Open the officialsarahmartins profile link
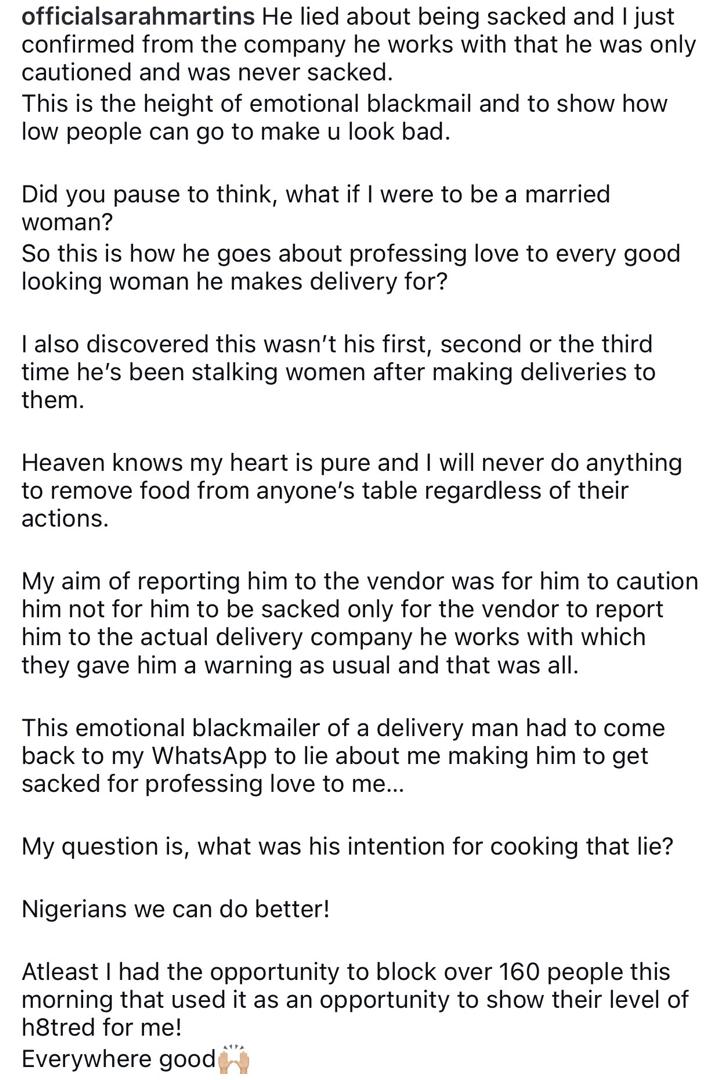721x1080 pixels. (138, 17)
